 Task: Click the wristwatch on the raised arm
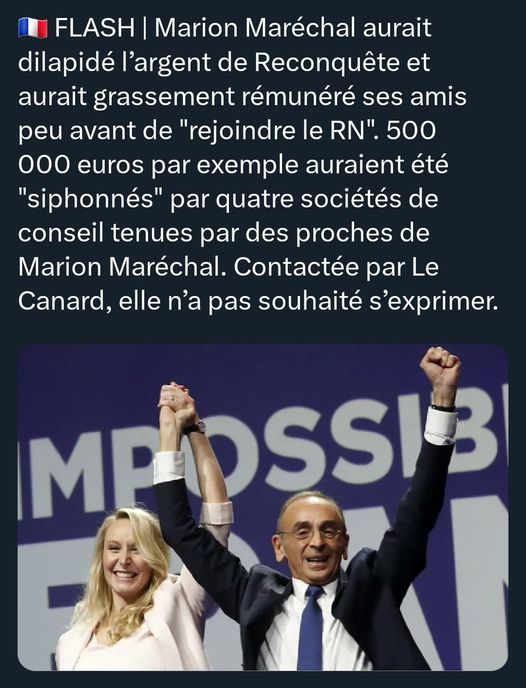[x=194, y=428]
